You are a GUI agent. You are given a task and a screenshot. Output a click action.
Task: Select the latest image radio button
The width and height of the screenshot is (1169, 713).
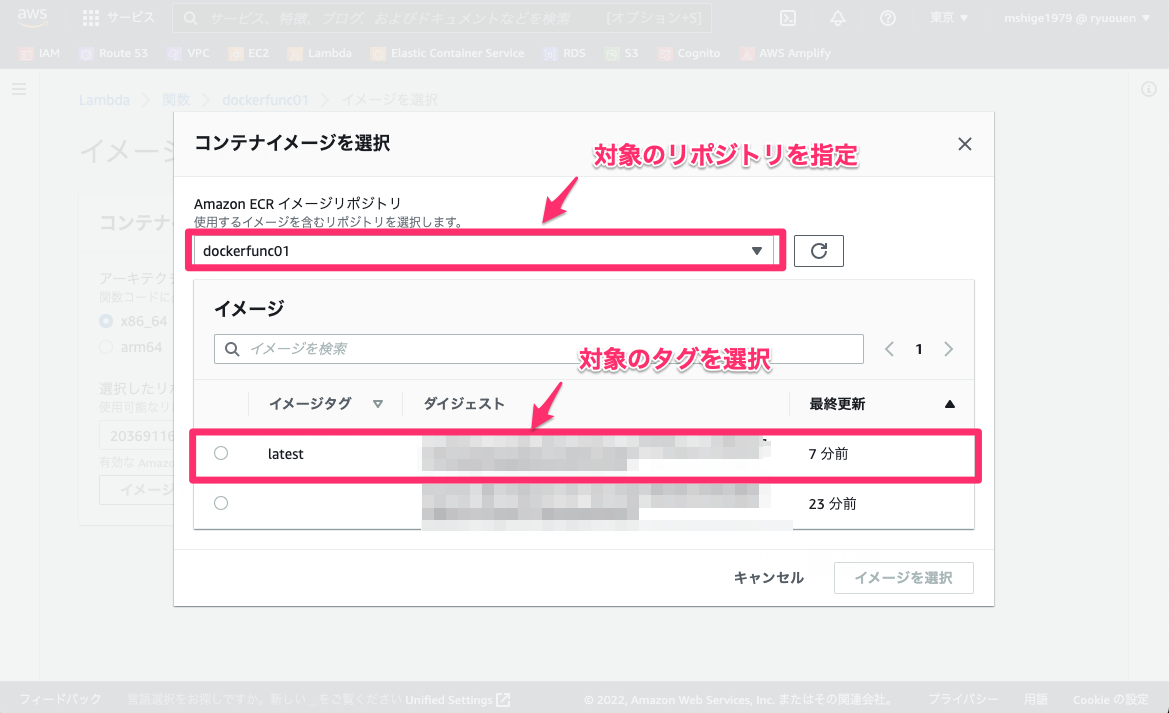coord(221,453)
